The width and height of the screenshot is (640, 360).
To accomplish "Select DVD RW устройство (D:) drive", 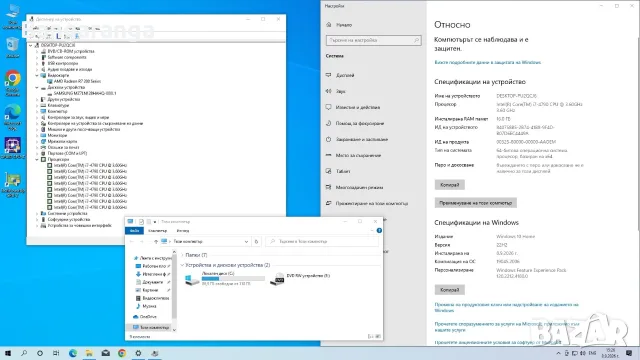I will click(x=300, y=278).
